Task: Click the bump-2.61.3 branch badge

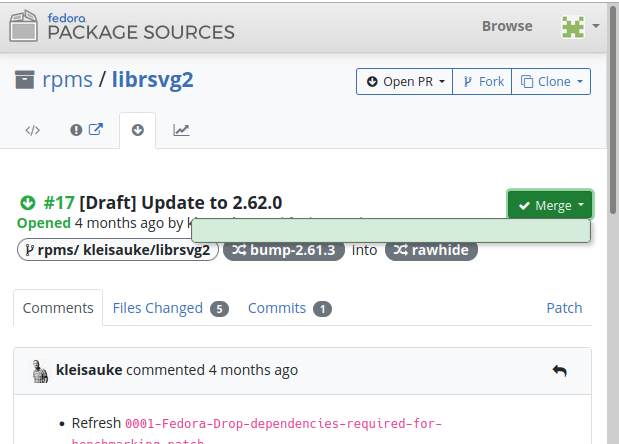Action: pos(284,250)
